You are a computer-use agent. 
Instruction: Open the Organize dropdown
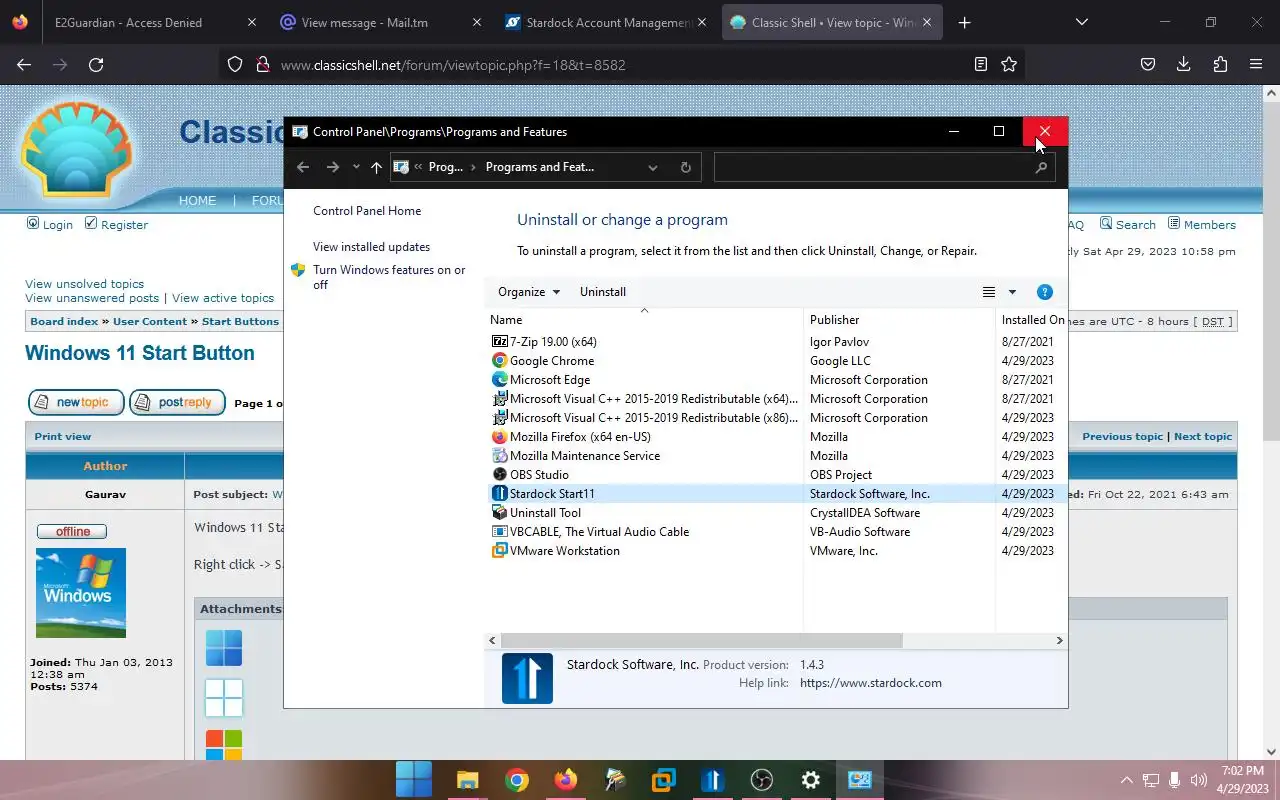(529, 292)
